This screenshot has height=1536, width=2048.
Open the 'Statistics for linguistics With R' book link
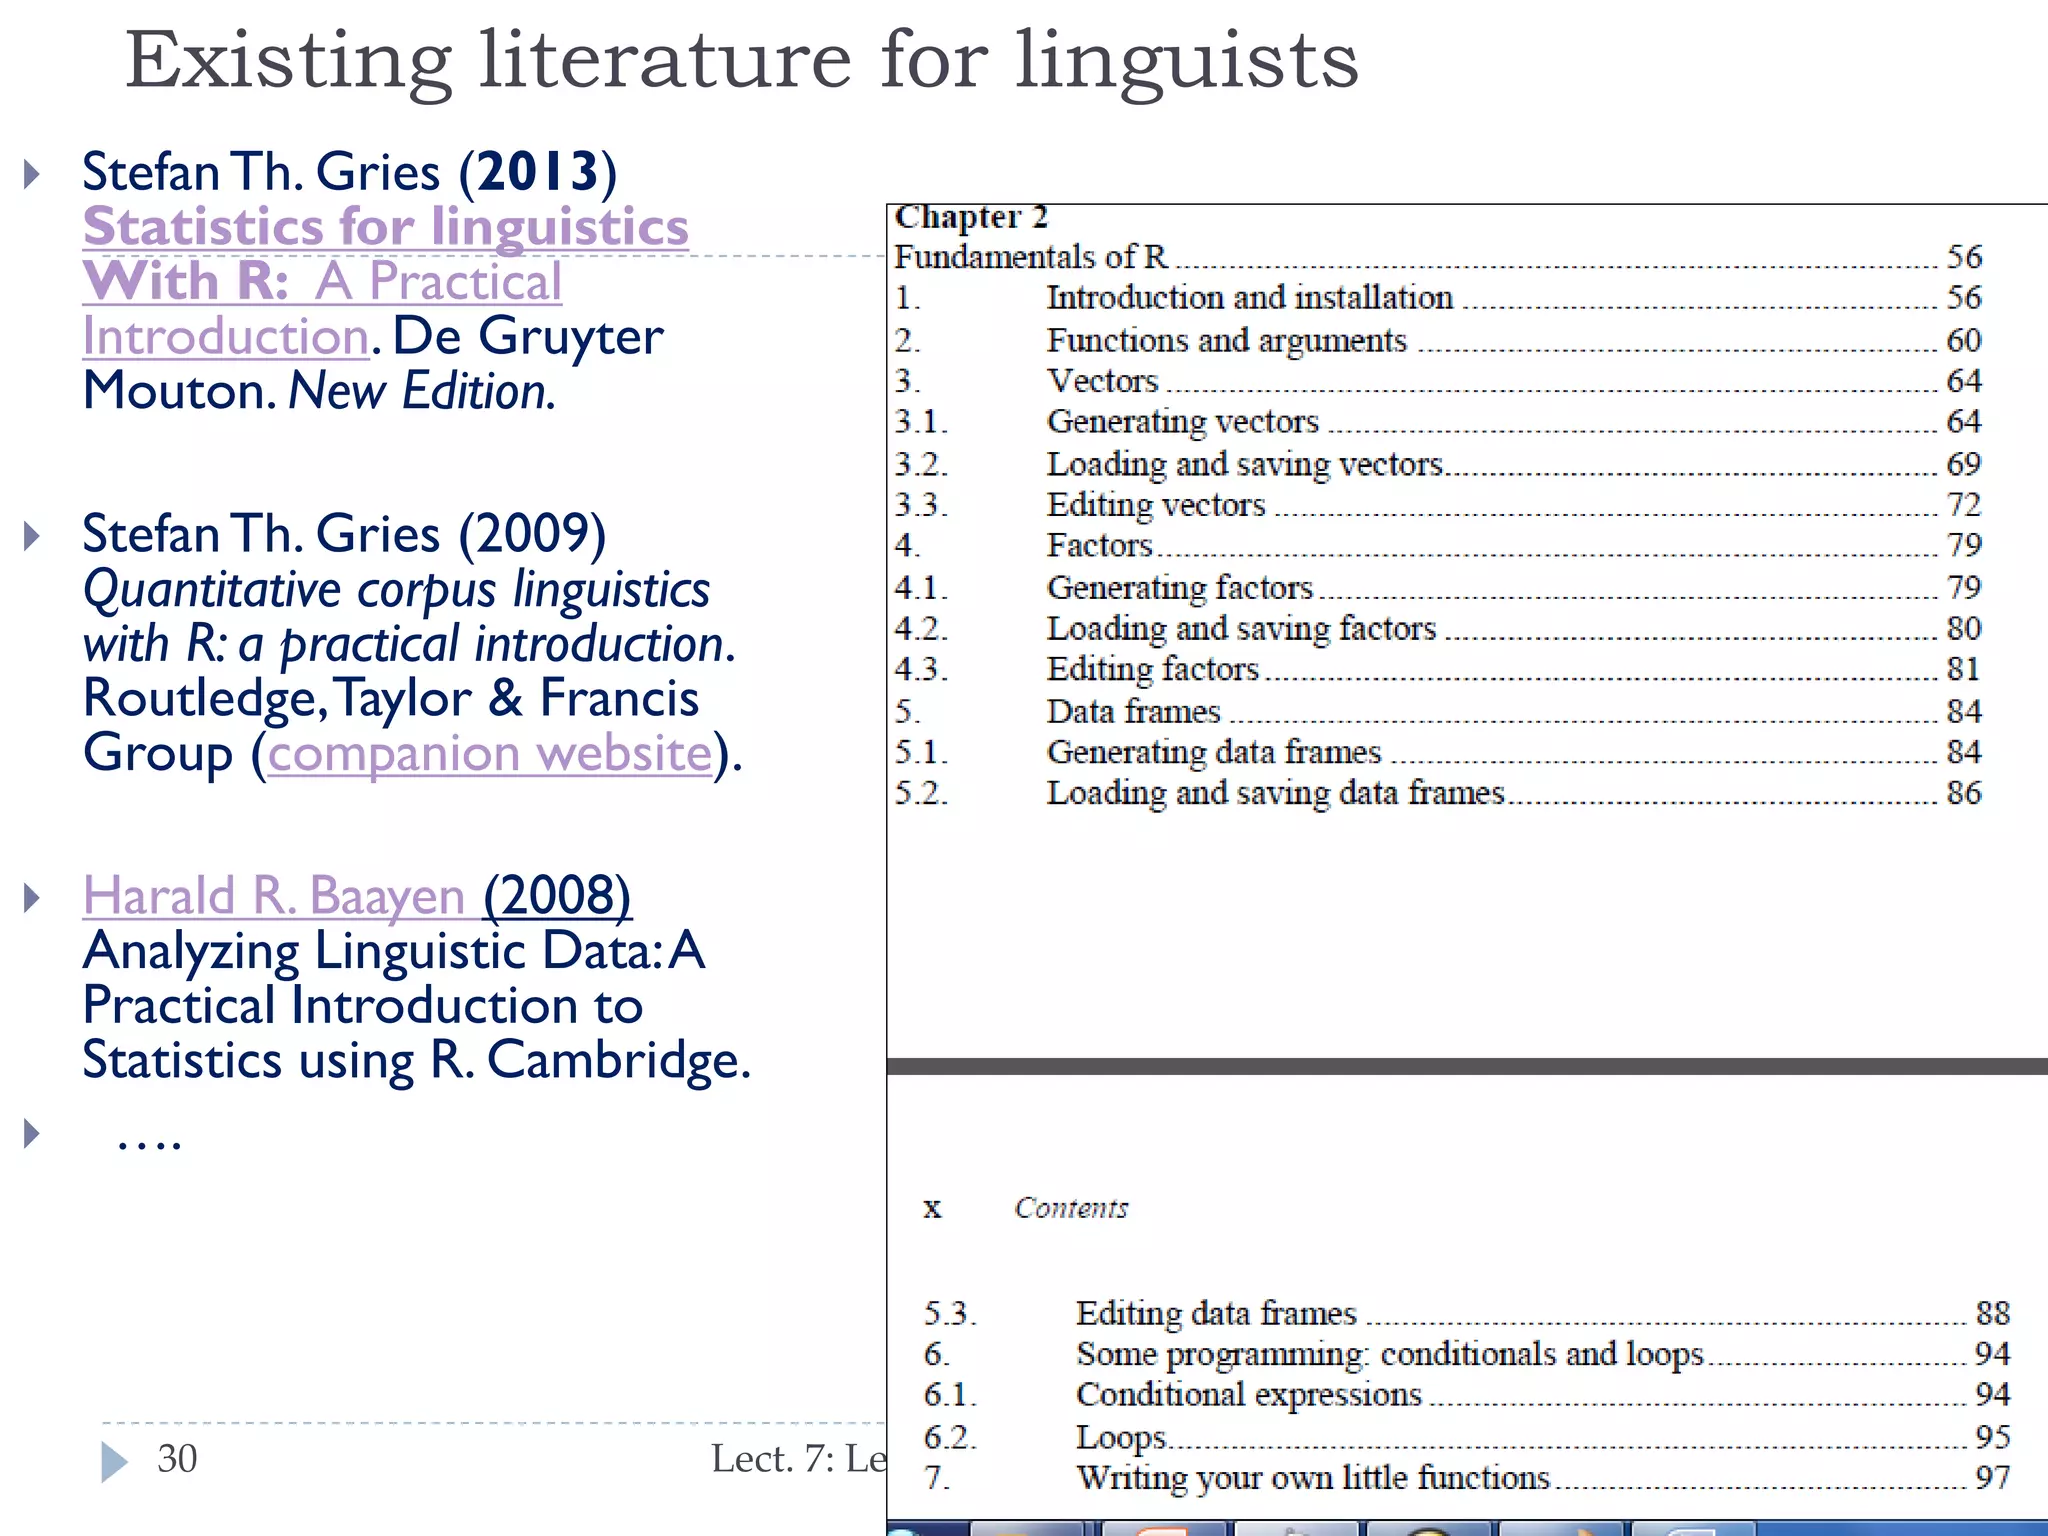coord(386,281)
